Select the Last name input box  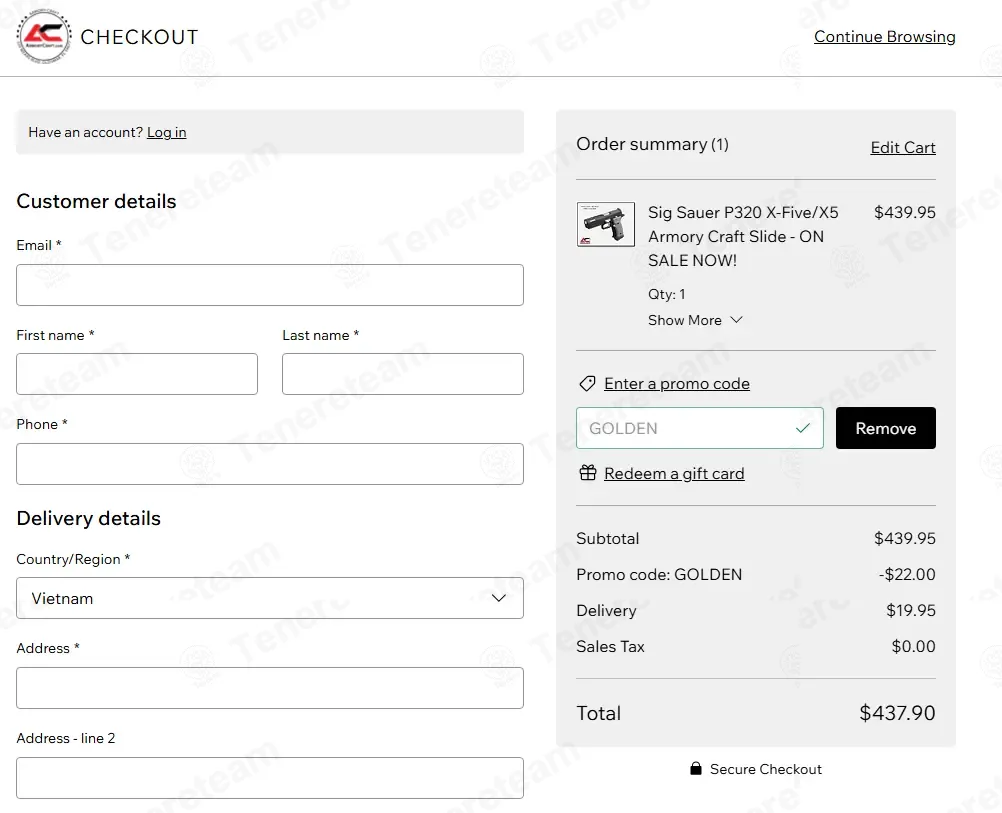[x=402, y=374]
